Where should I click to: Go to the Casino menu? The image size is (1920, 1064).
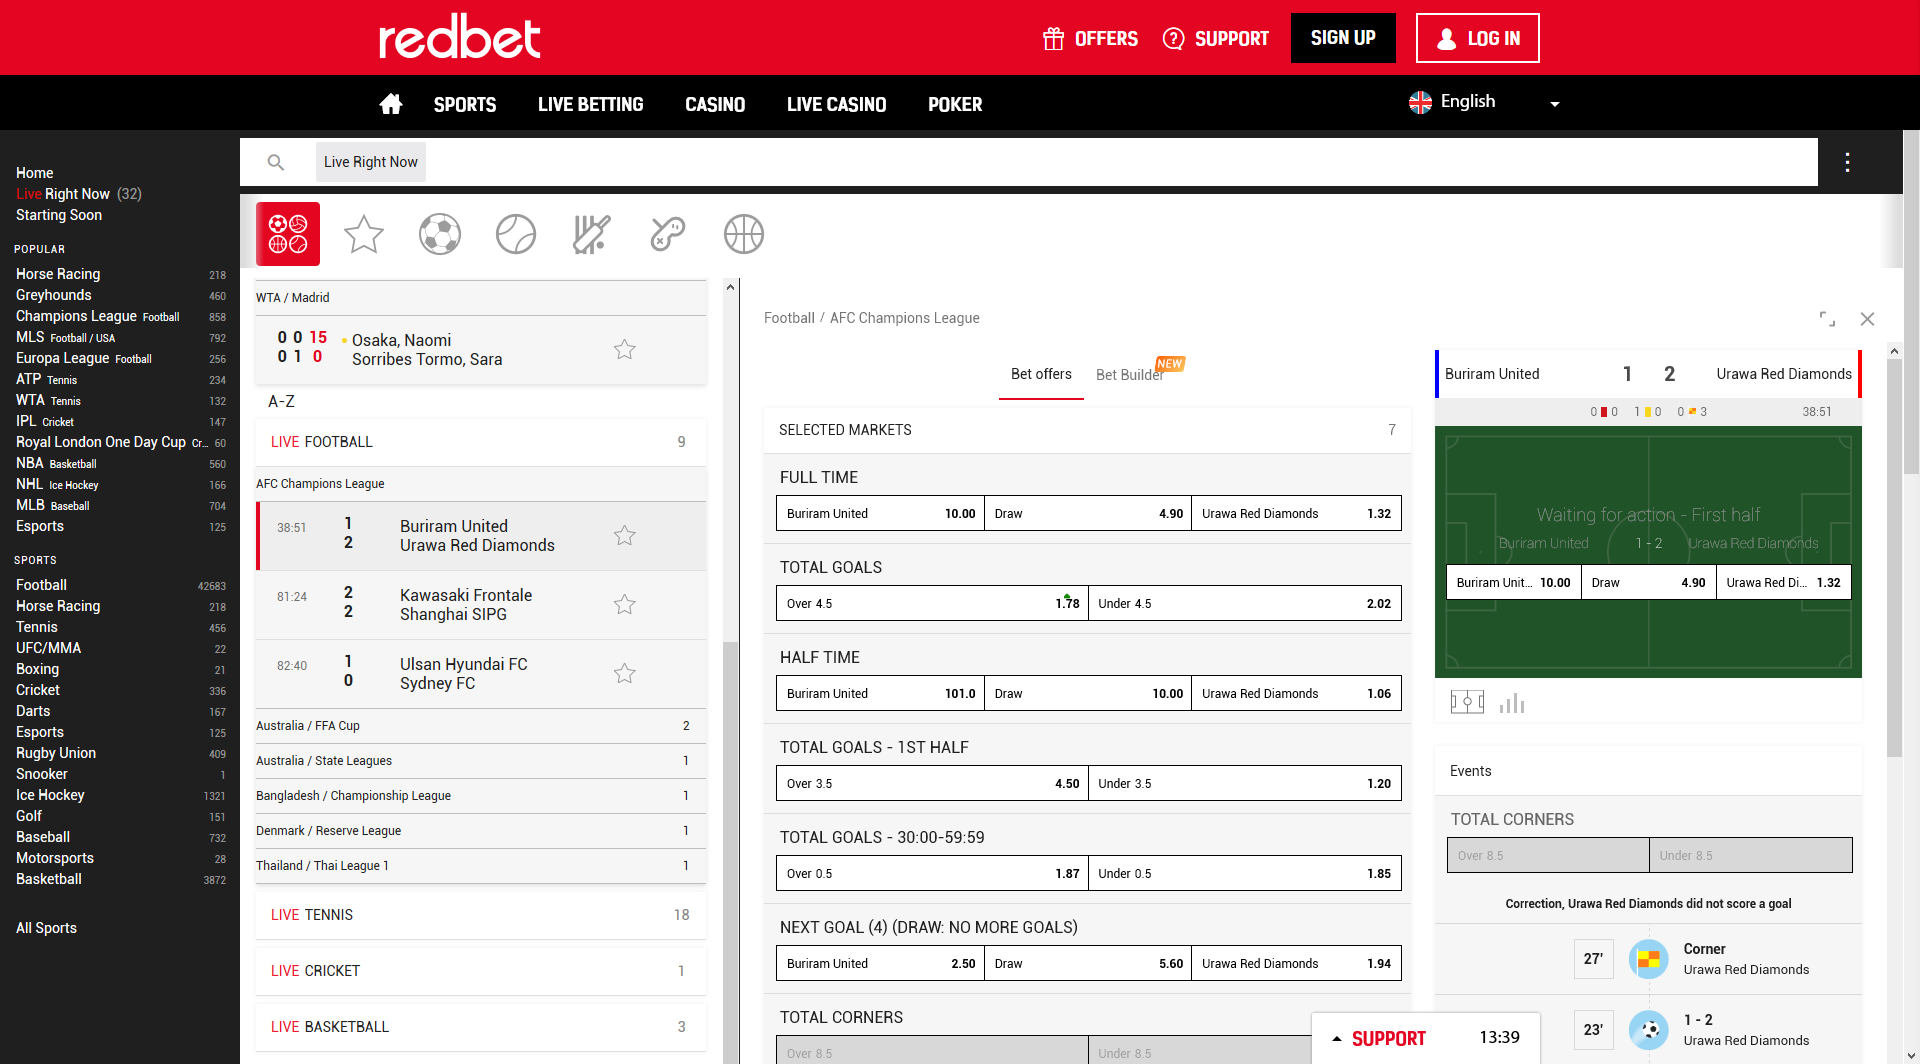715,104
